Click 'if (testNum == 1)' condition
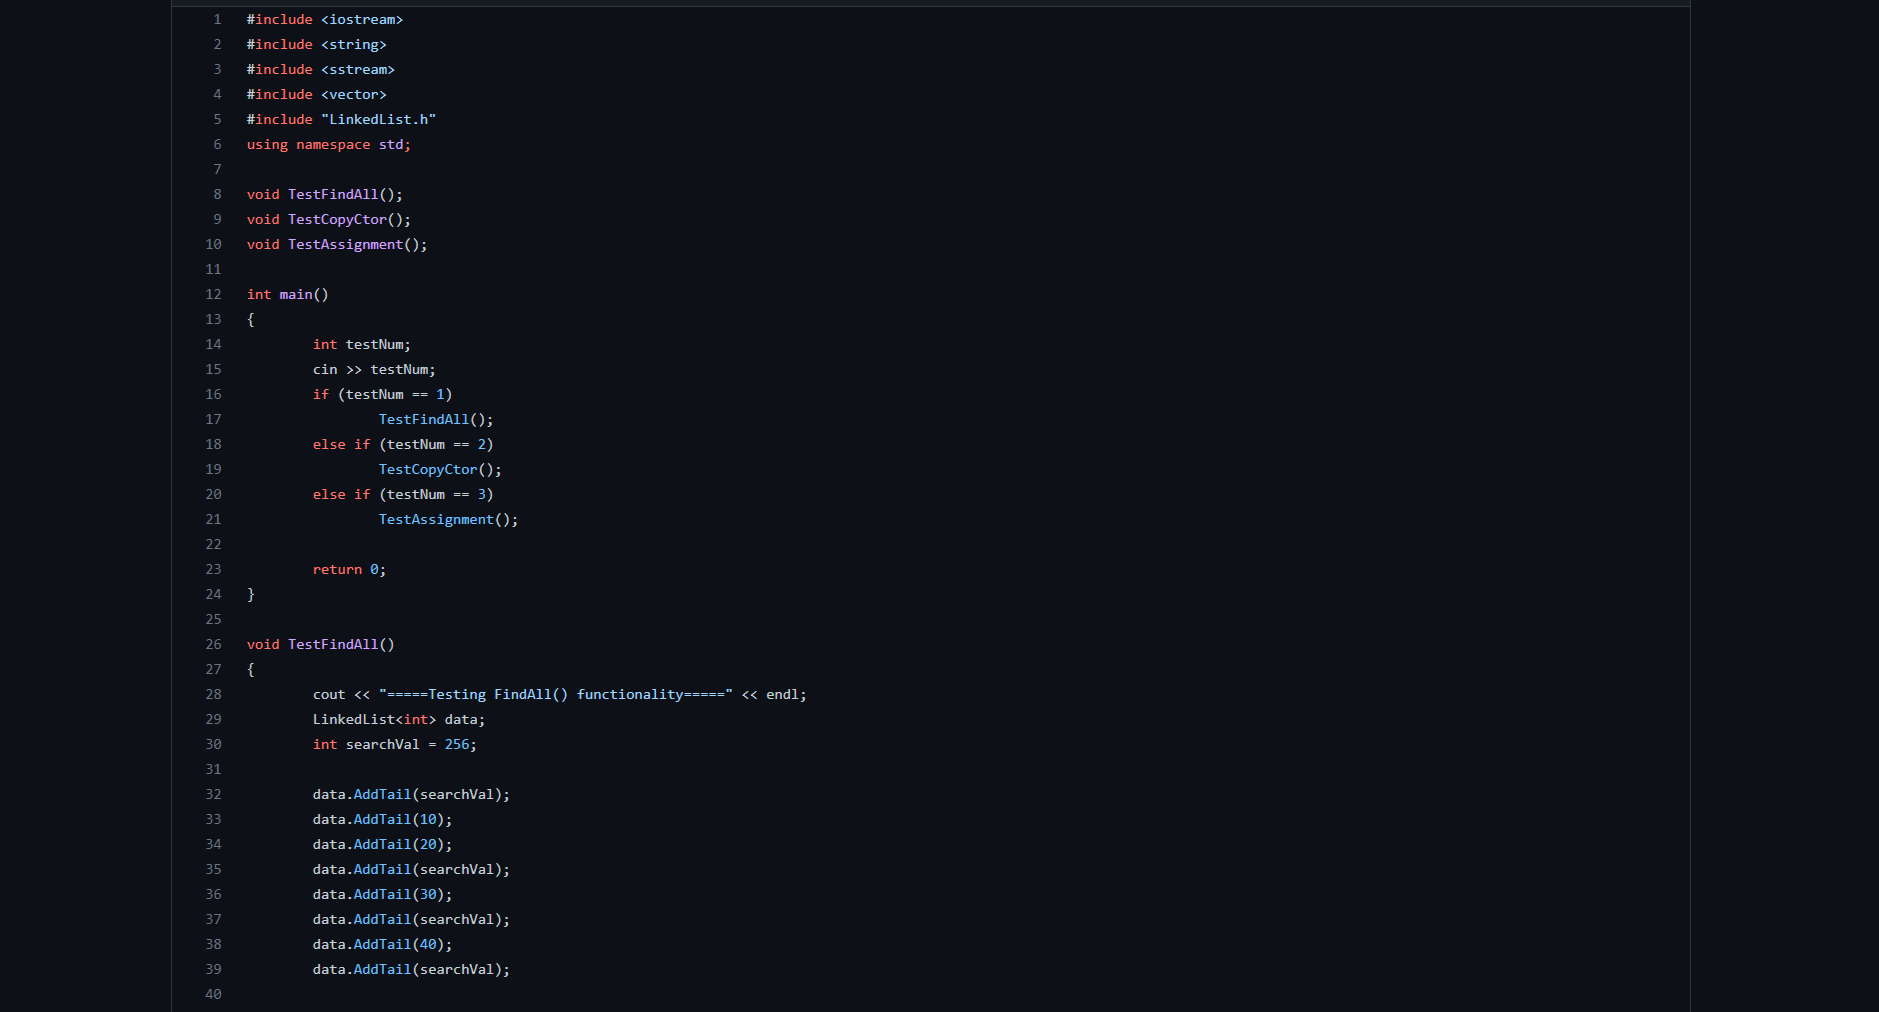Image resolution: width=1879 pixels, height=1012 pixels. pyautogui.click(x=382, y=394)
